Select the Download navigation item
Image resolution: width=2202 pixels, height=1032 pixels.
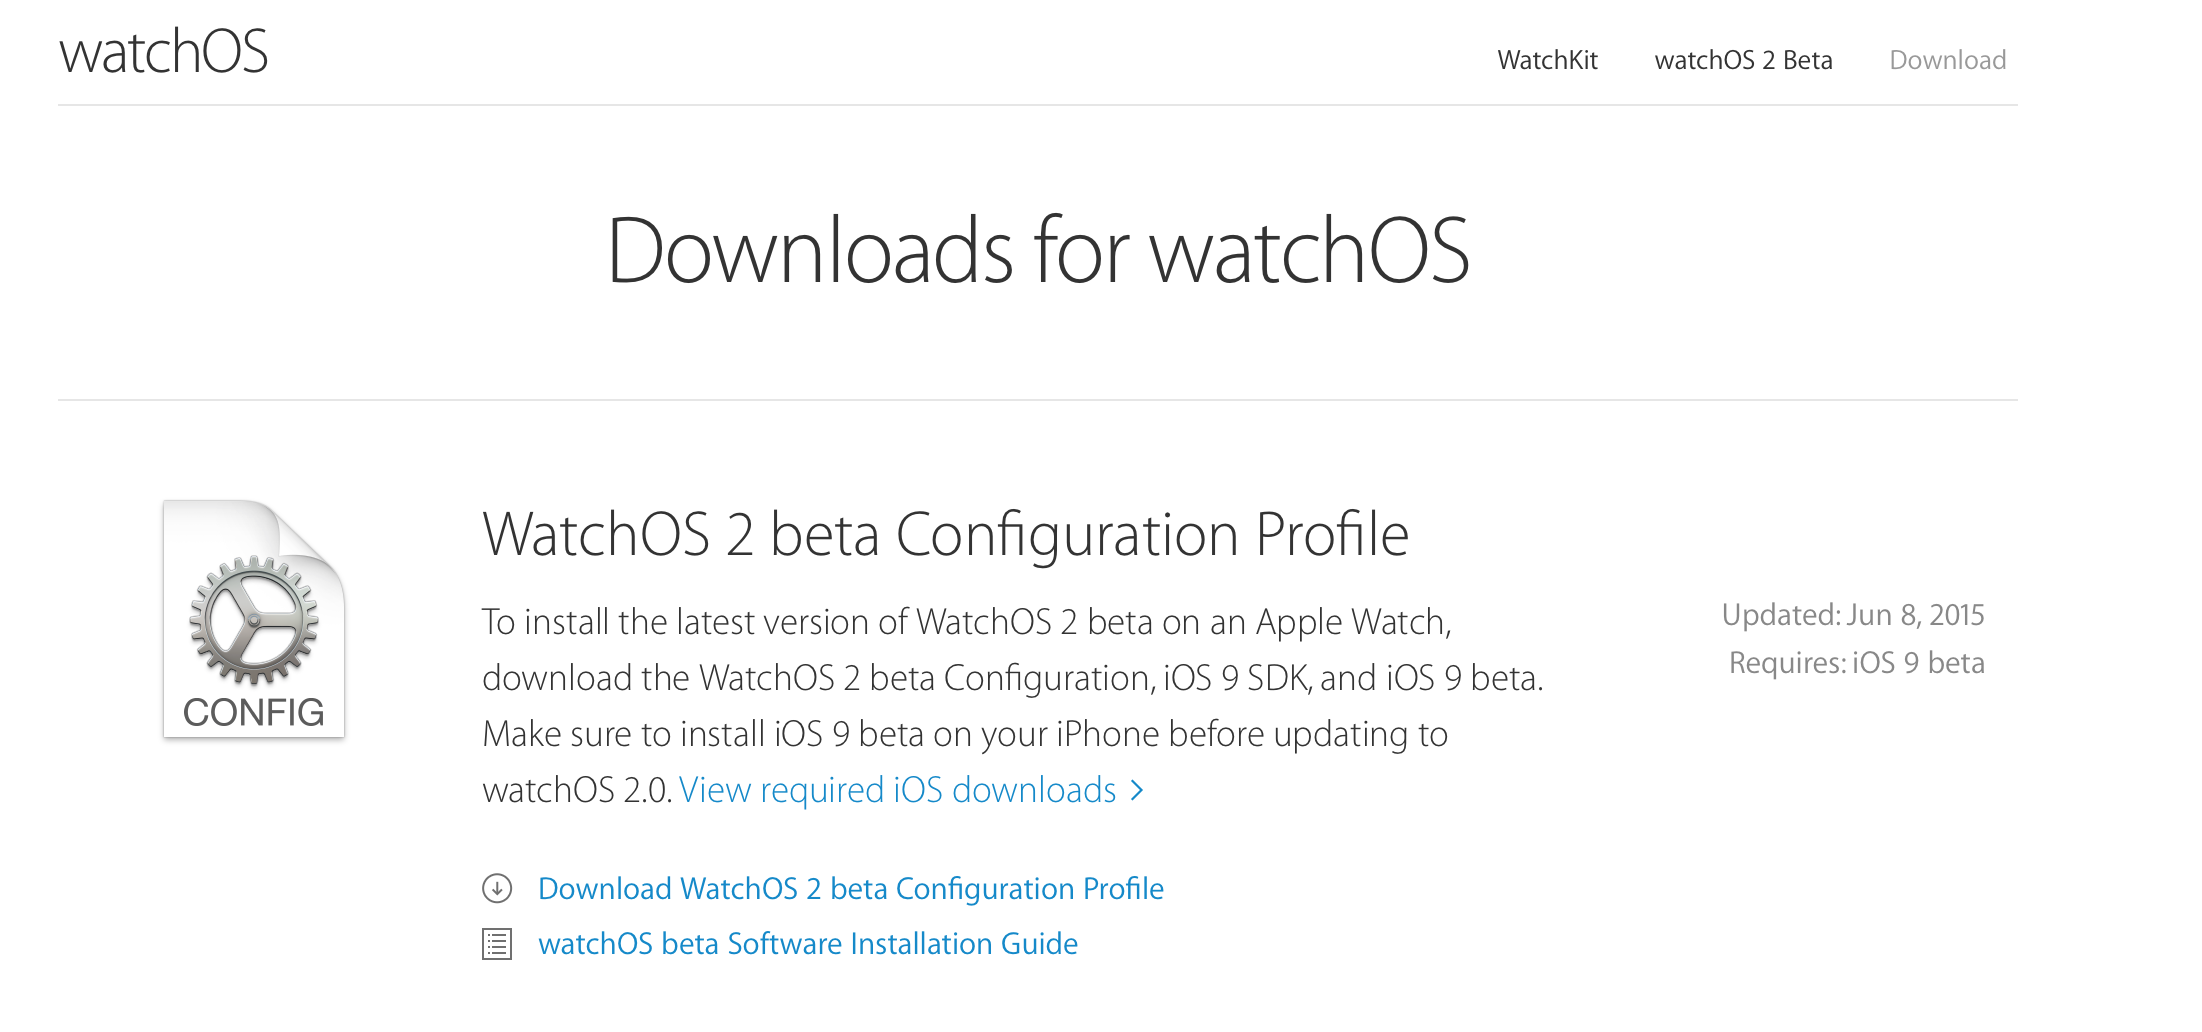(1947, 60)
